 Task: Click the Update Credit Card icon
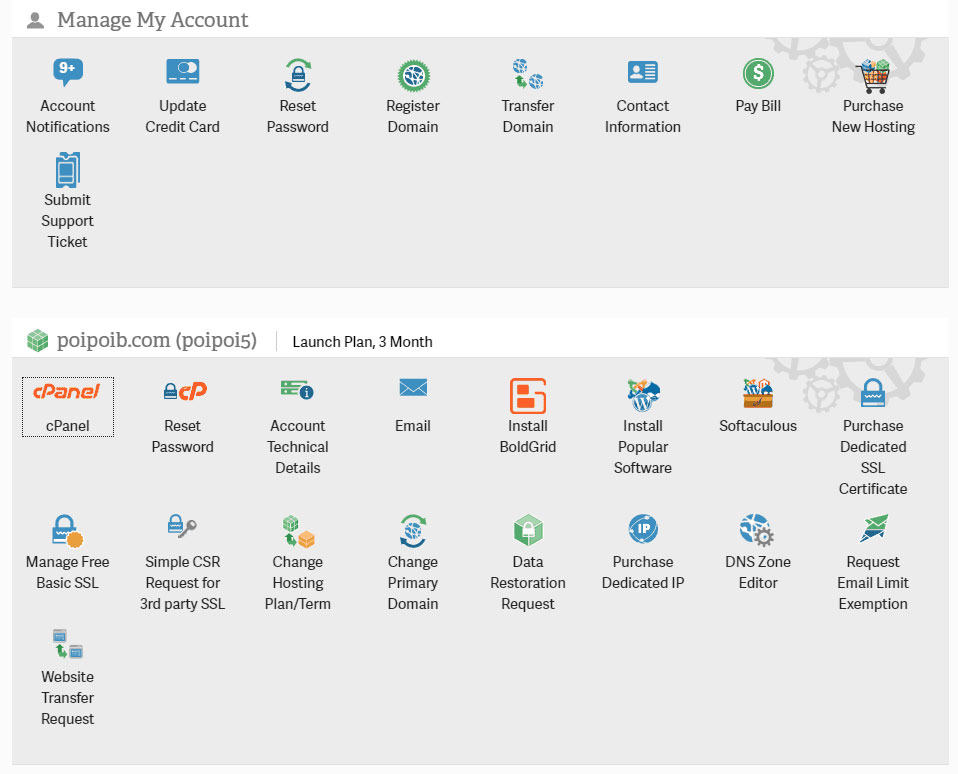point(183,71)
